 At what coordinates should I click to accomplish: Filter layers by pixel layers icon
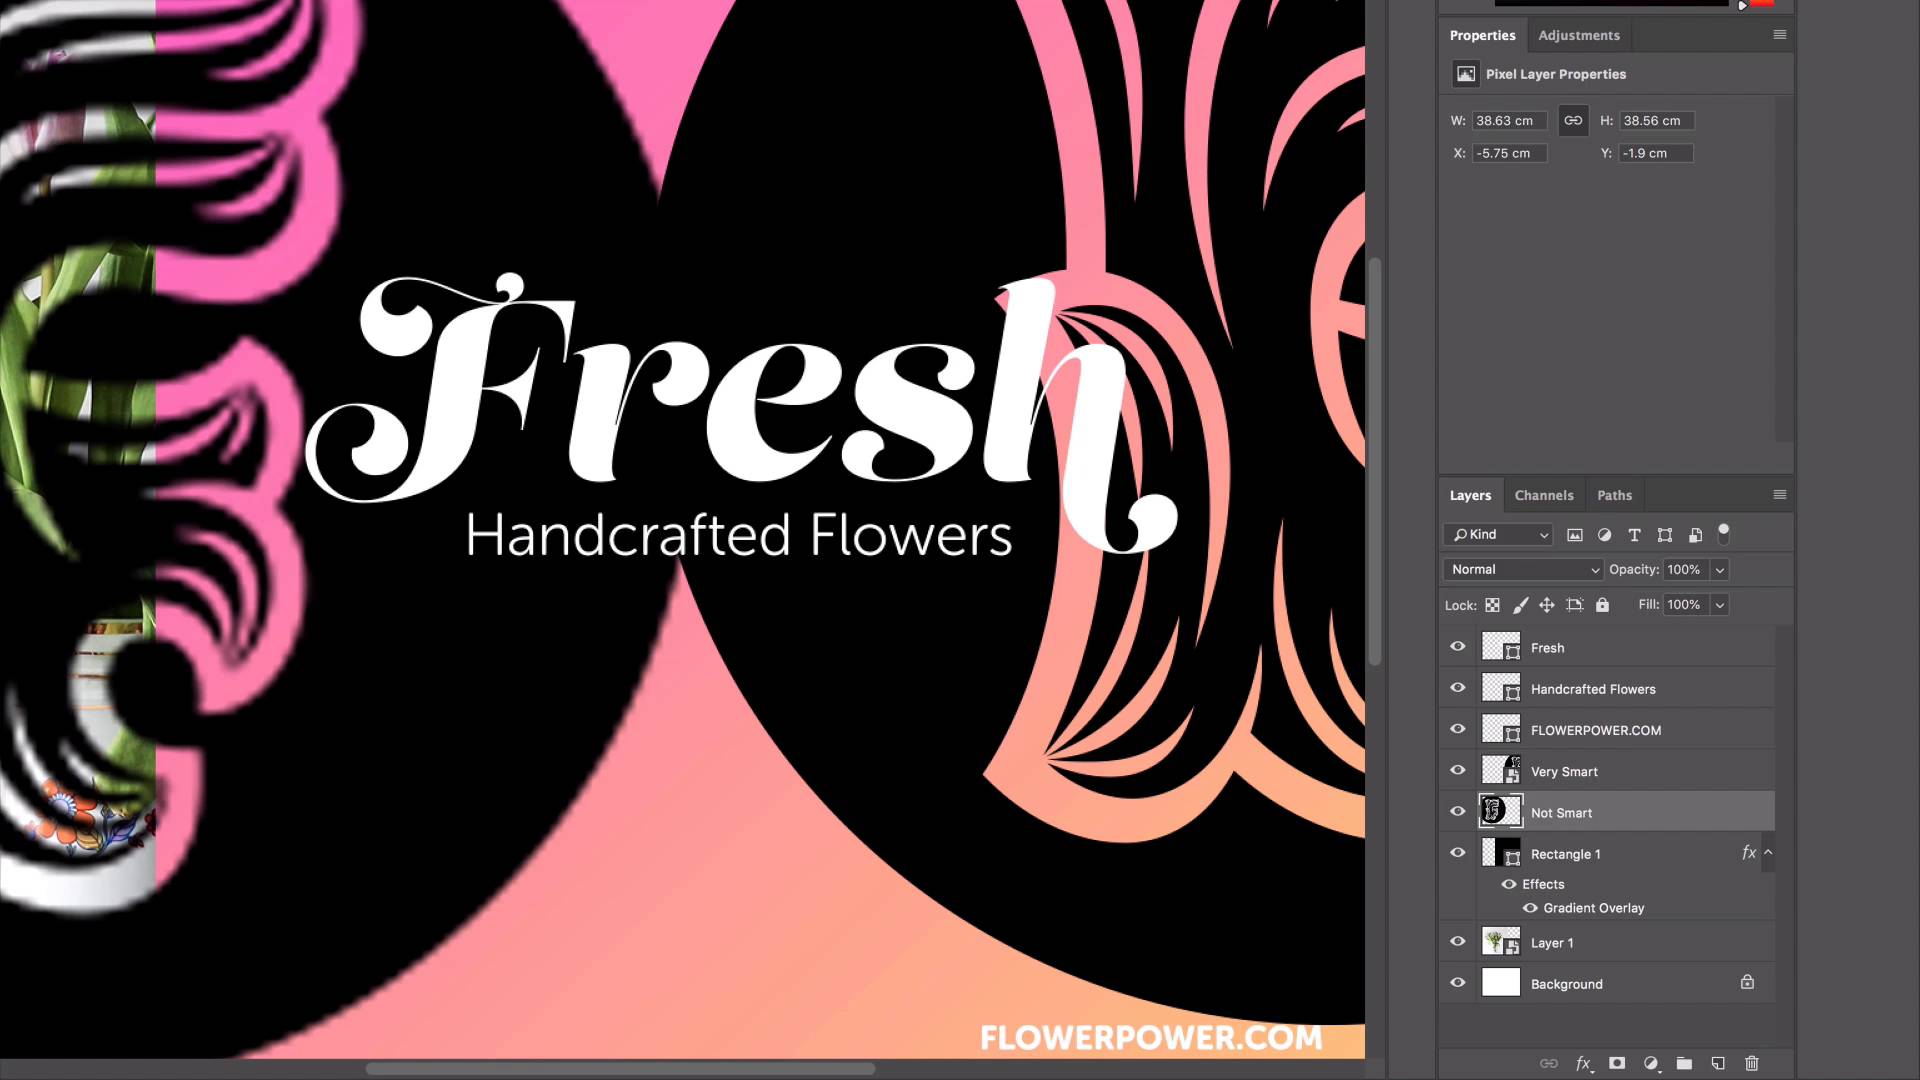point(1574,535)
